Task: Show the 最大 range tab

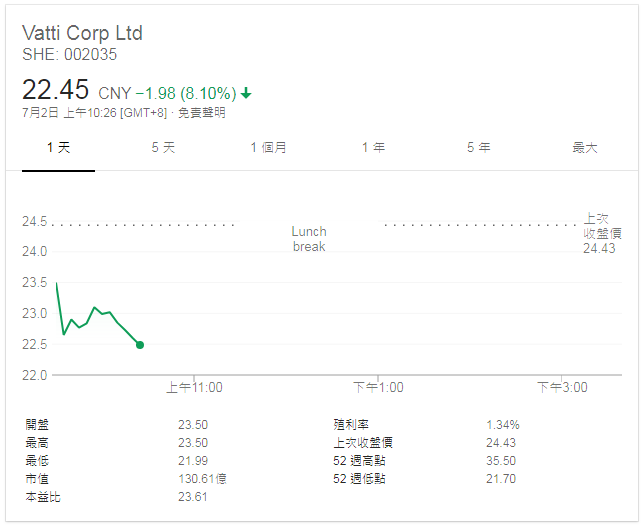Action: (584, 147)
